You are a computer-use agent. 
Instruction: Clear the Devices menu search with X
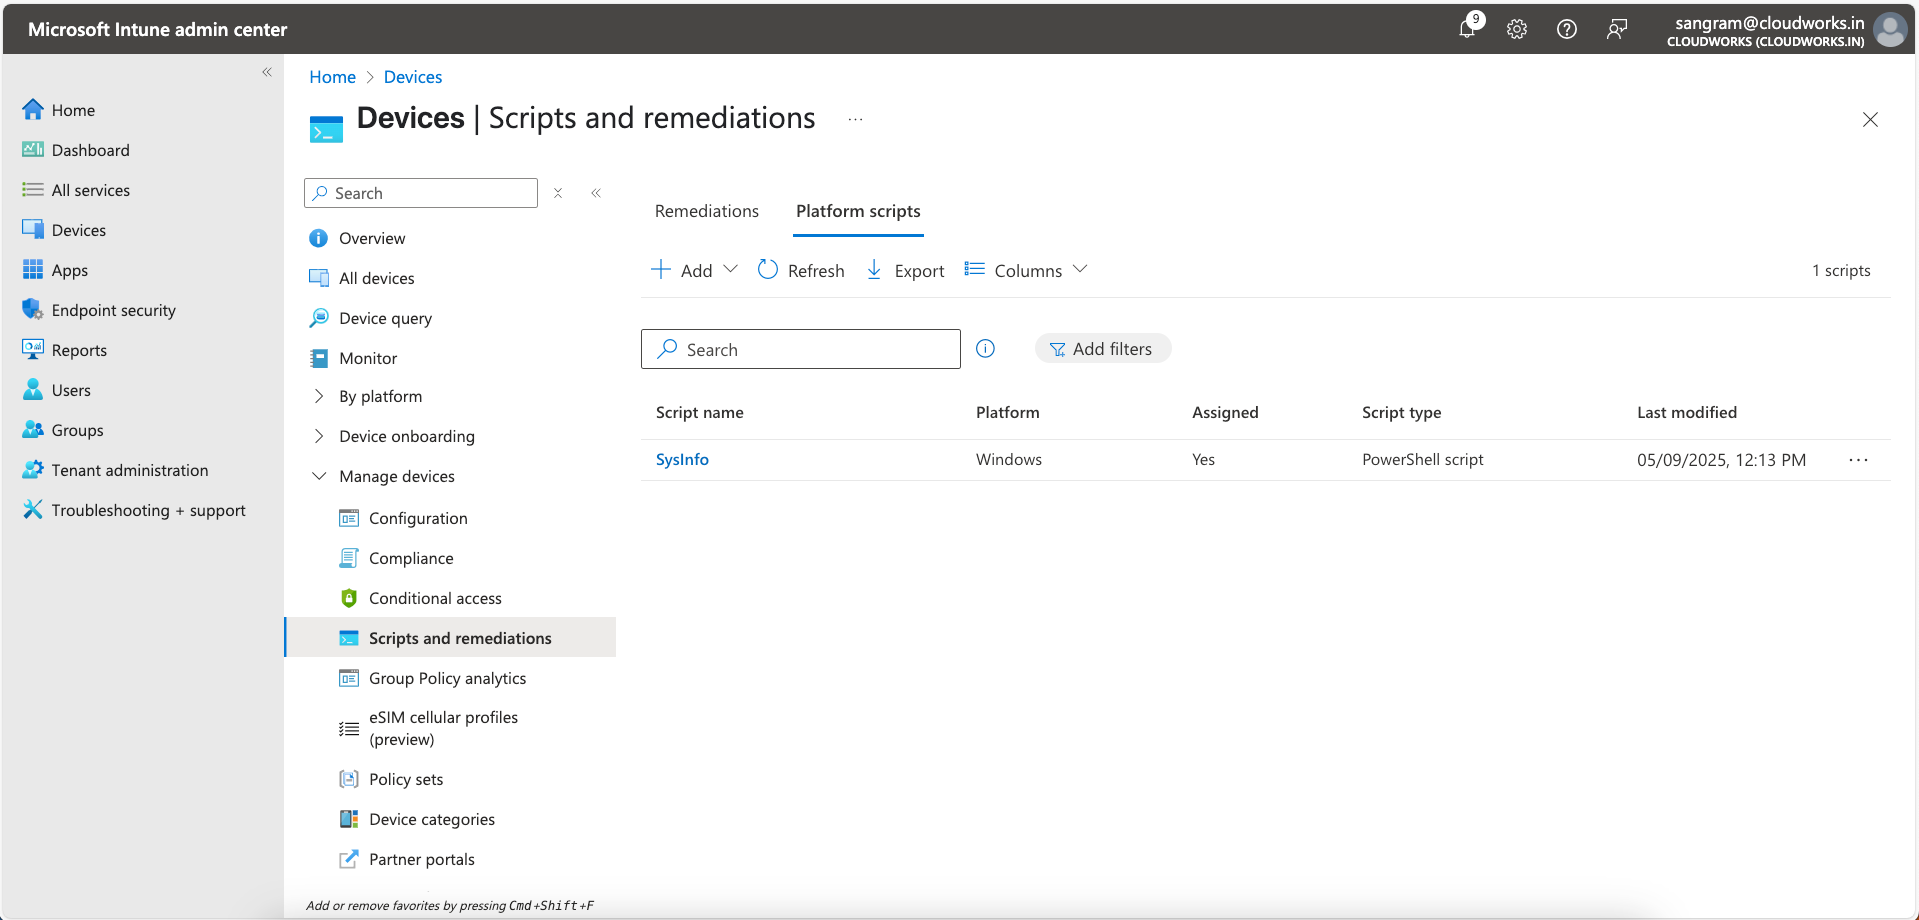coord(558,193)
